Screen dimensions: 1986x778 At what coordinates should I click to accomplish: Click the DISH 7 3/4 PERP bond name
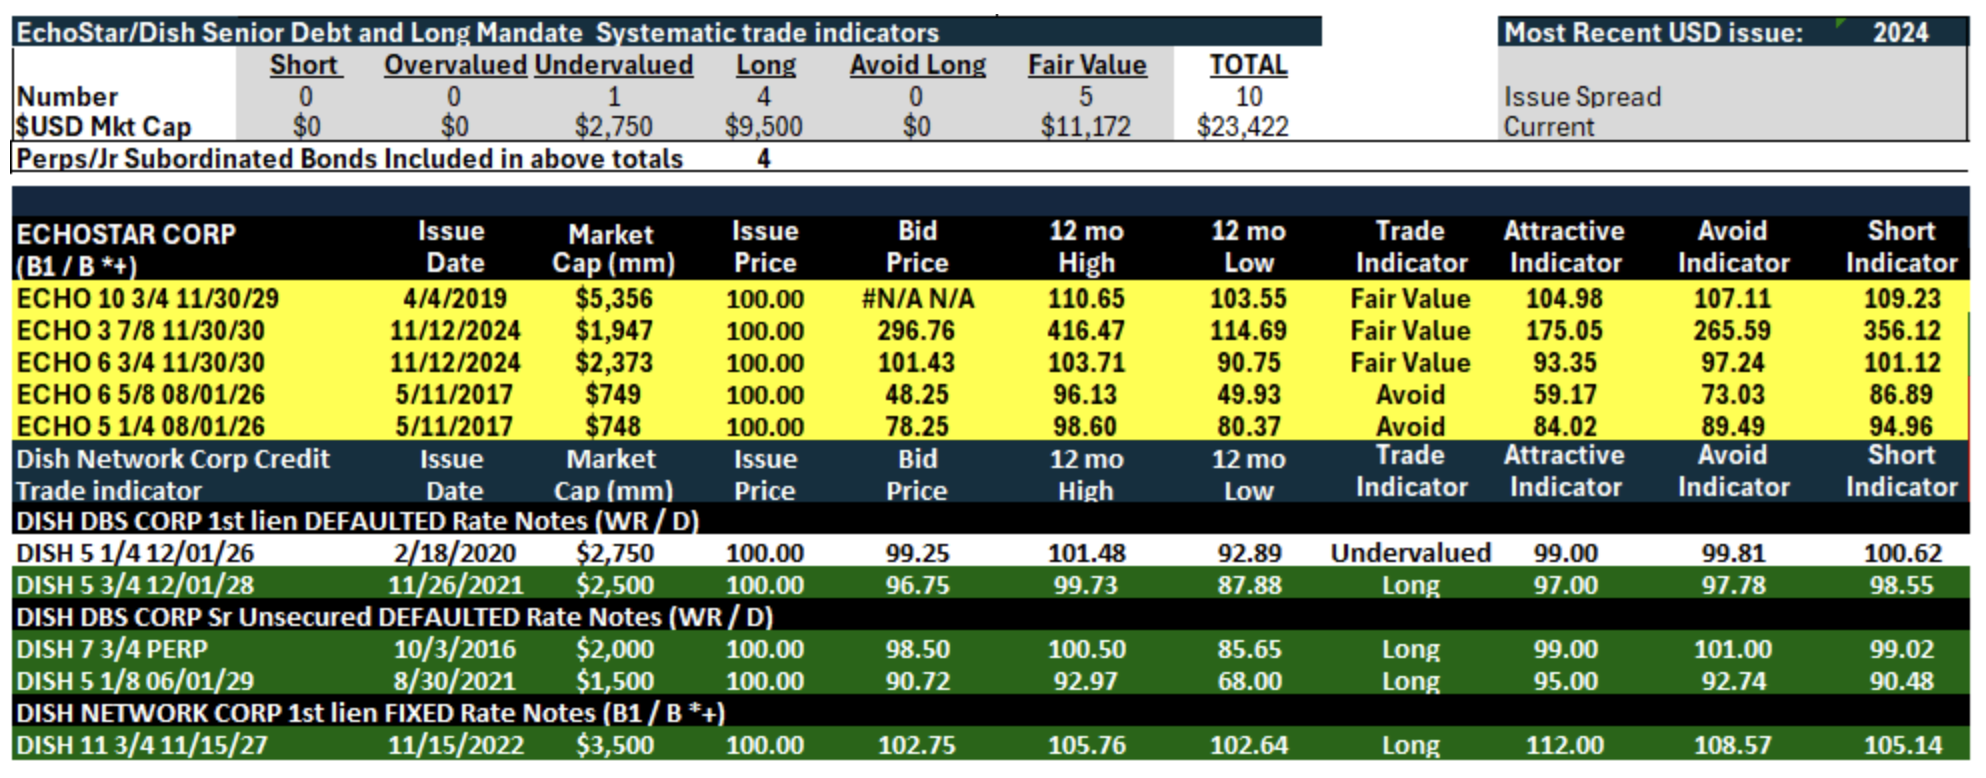[x=112, y=648]
